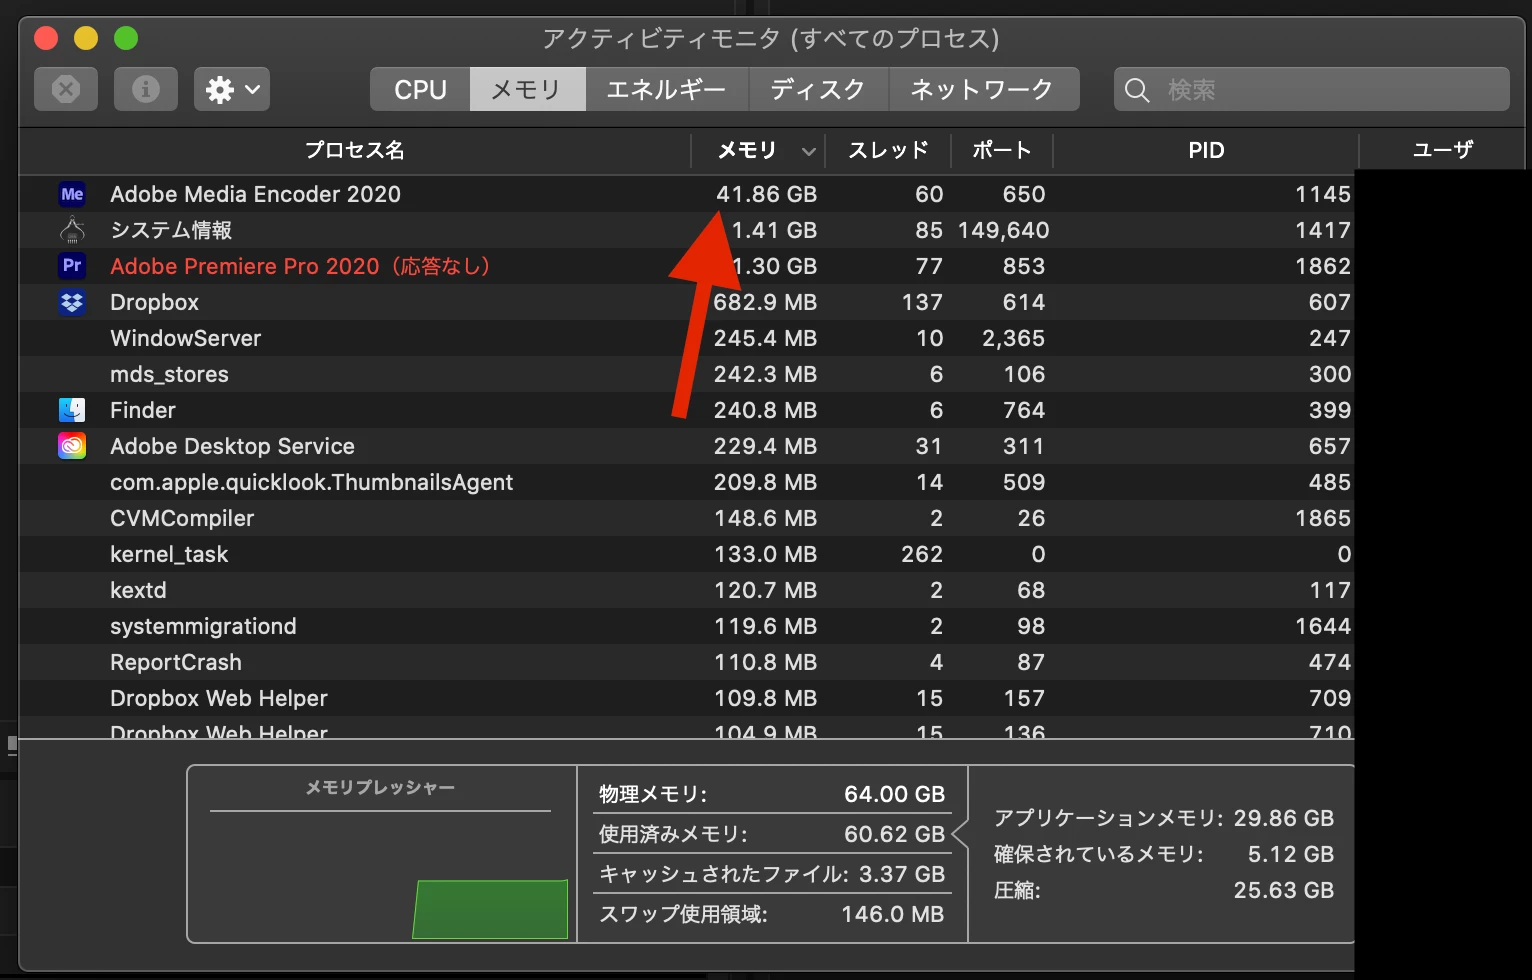Click the メモリプレッシャー graph
This screenshot has height=980, width=1532.
(x=381, y=854)
